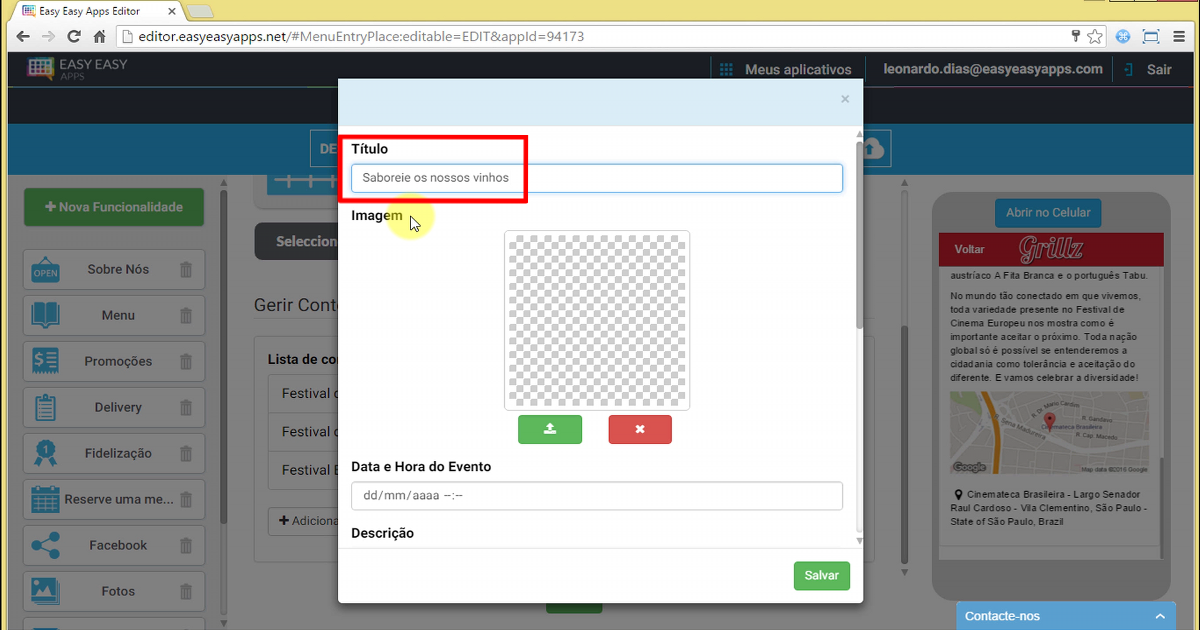Click Voltar in the phone preview
This screenshot has height=630, width=1200.
point(969,249)
